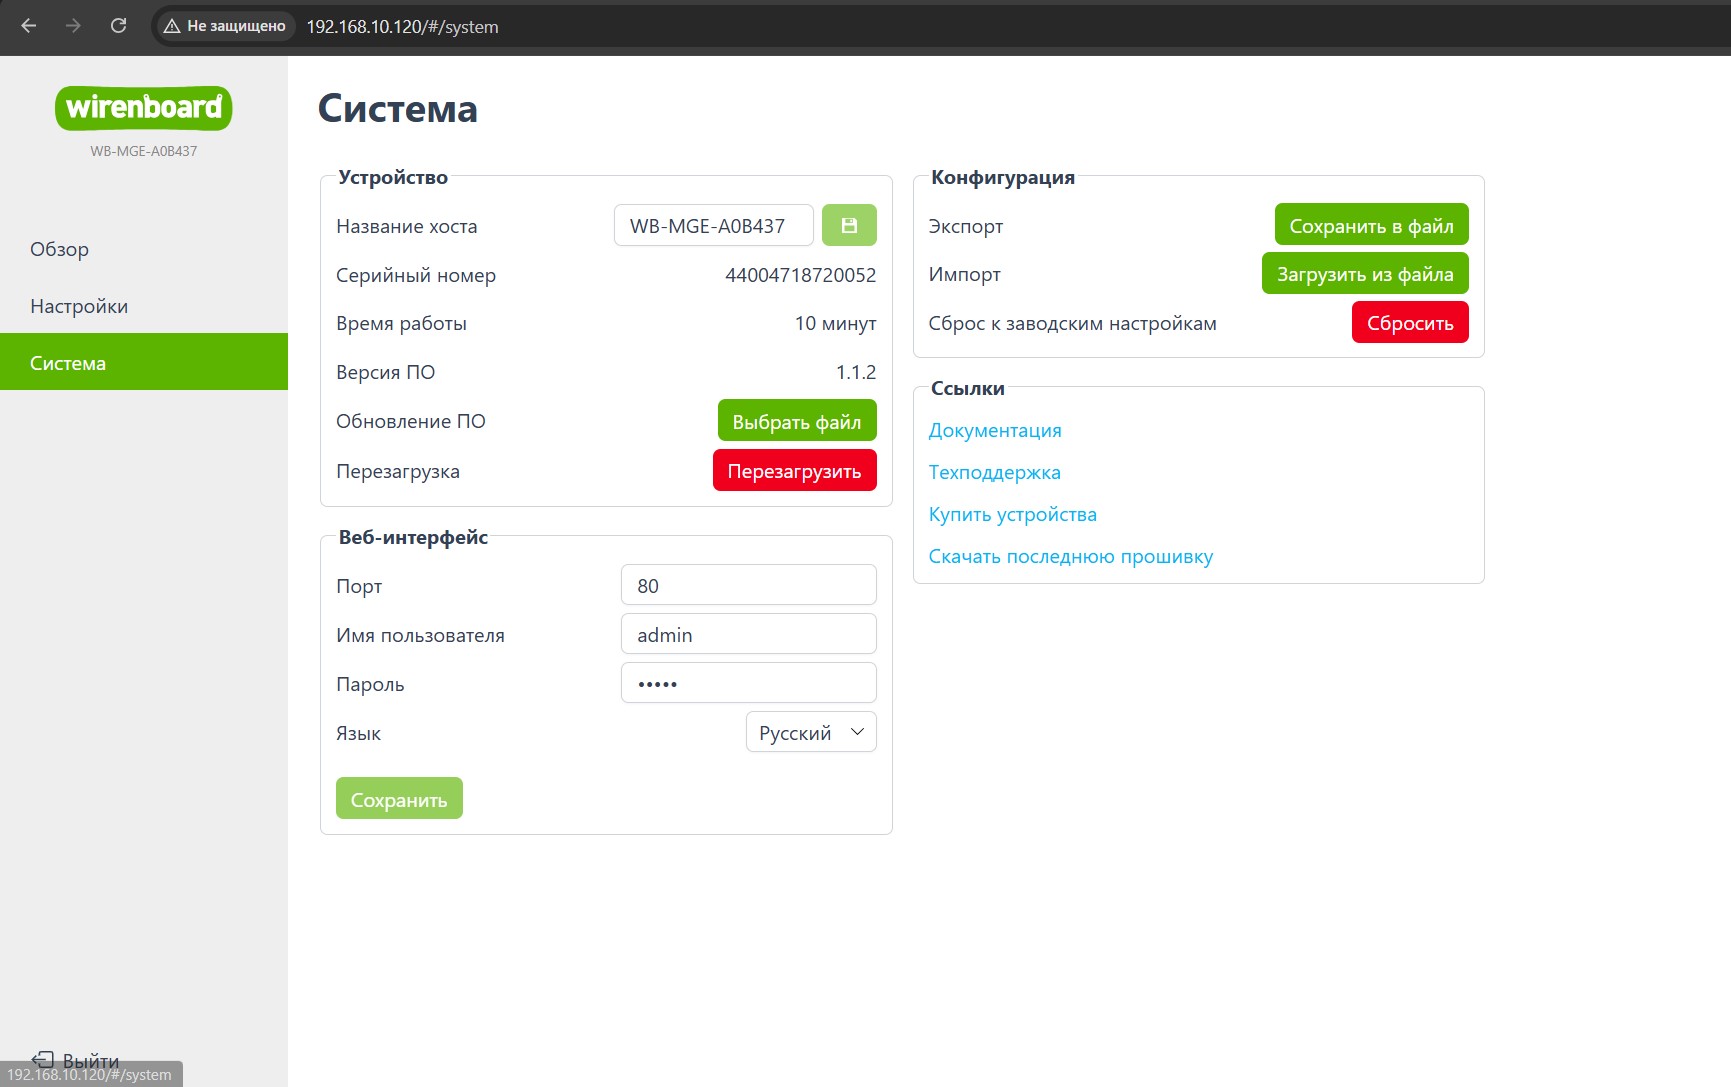This screenshot has width=1731, height=1087.
Task: Open the Документация link
Action: click(995, 430)
